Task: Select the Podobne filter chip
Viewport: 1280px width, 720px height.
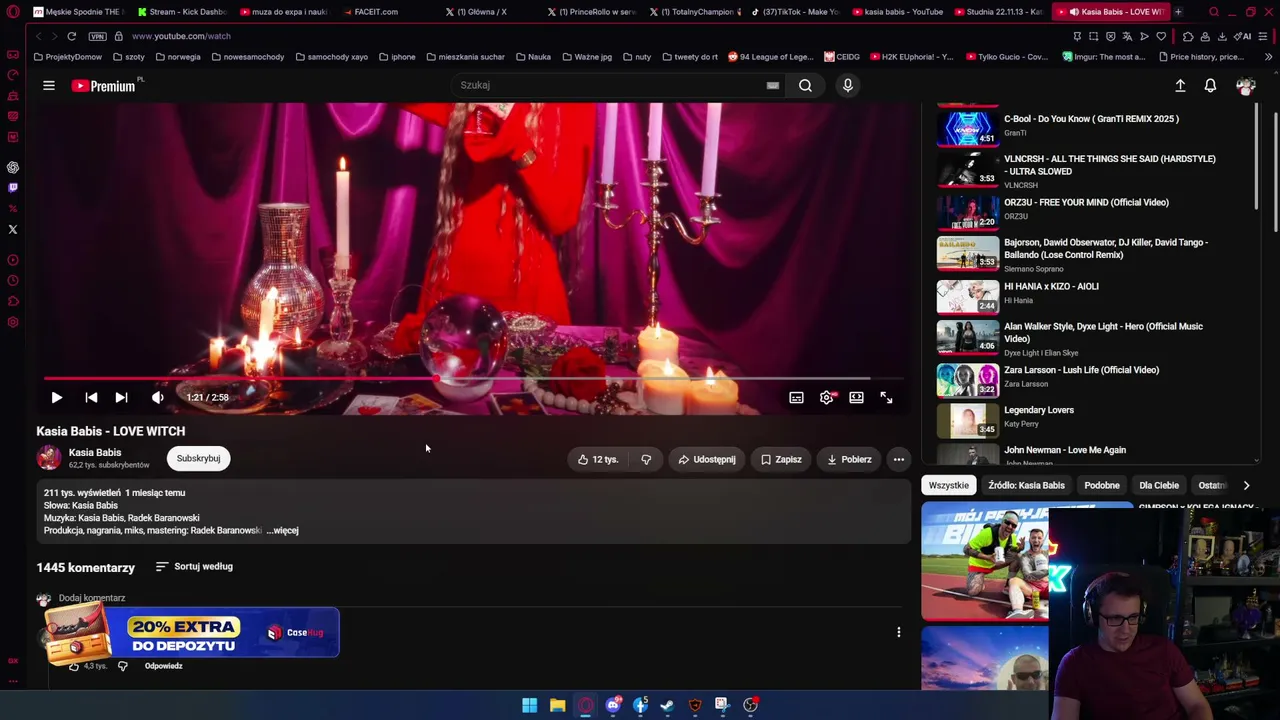Action: coord(1102,485)
